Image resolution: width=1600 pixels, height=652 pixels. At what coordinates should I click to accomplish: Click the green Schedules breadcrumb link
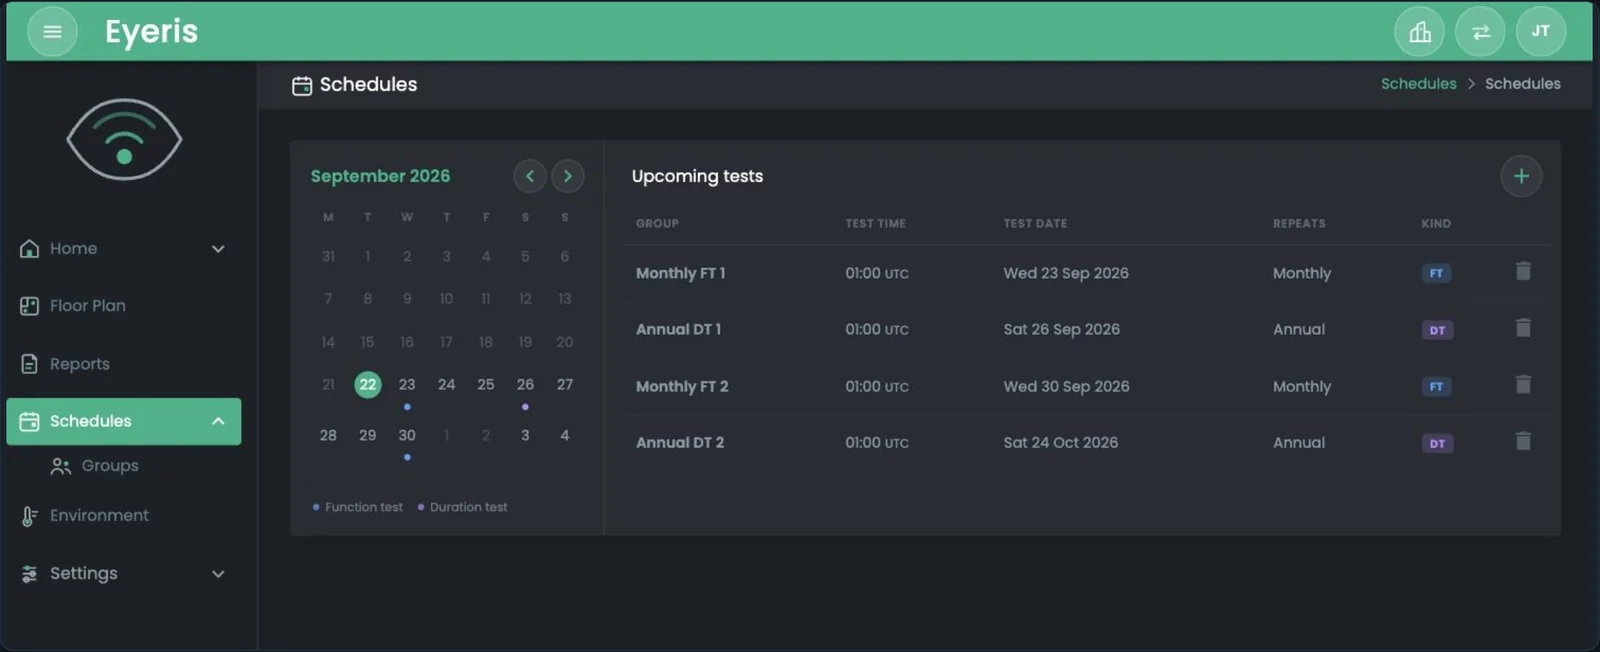[x=1418, y=84]
